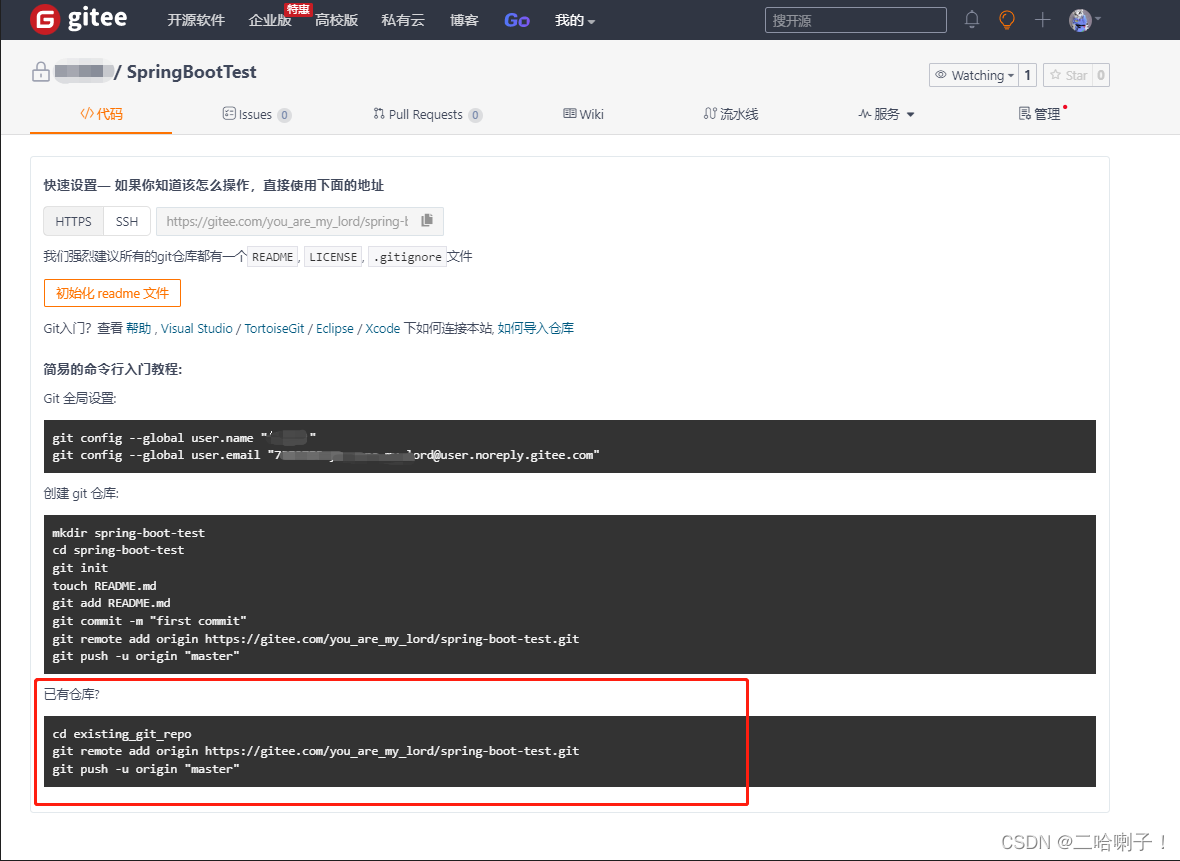Click the private repository lock icon

pos(41,71)
